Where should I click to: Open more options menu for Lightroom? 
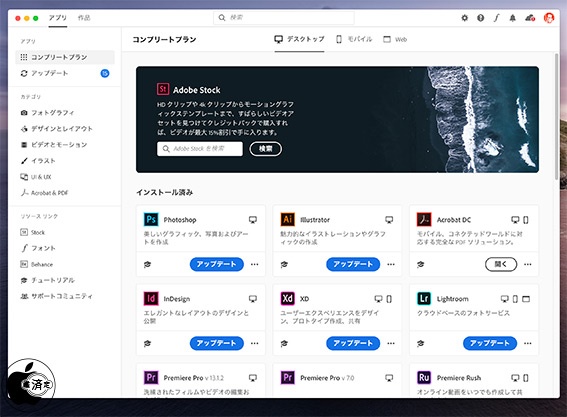point(528,343)
